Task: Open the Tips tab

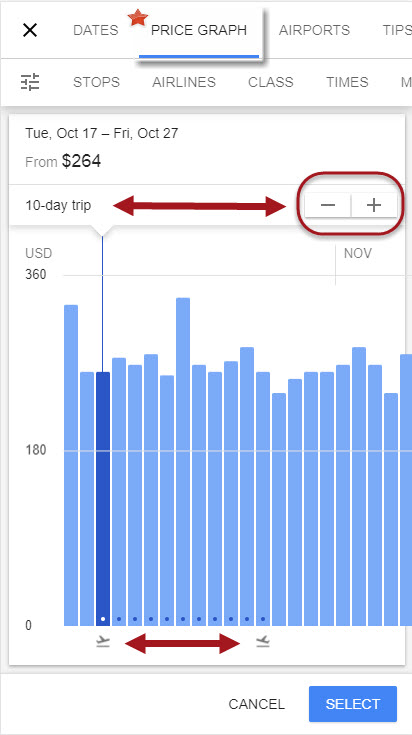Action: pyautogui.click(x=397, y=30)
